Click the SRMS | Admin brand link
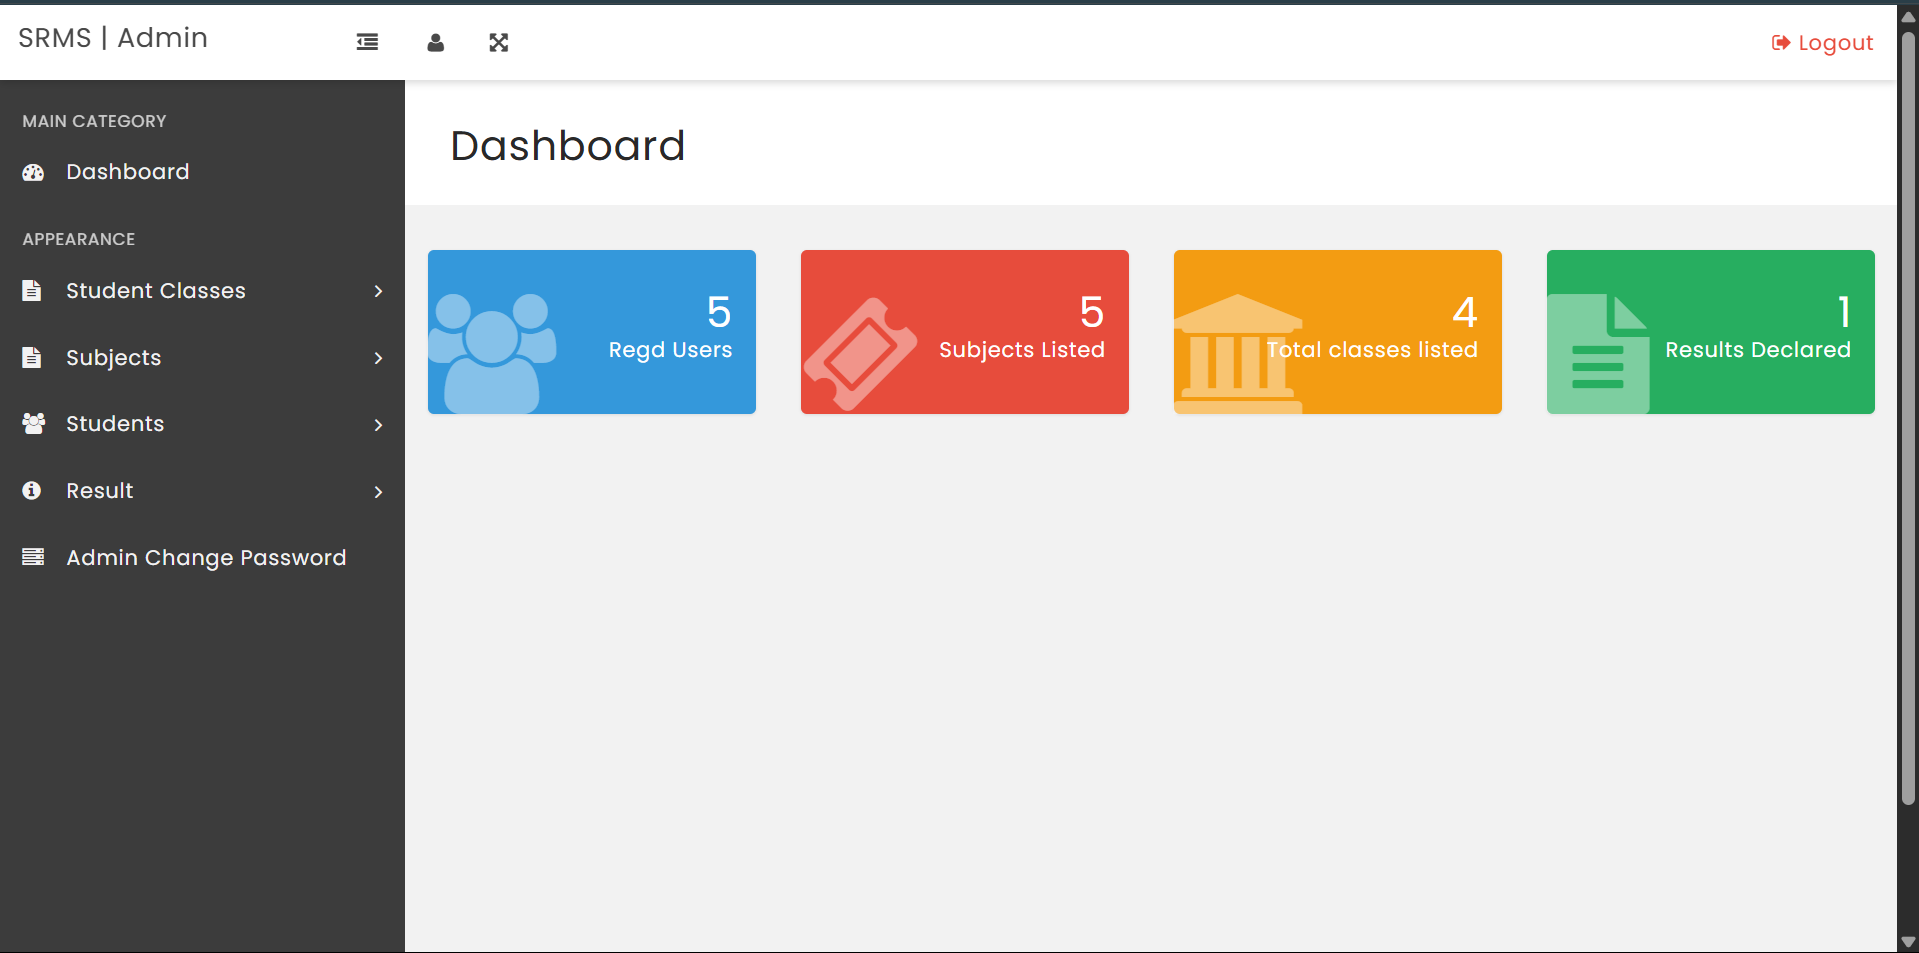1919x953 pixels. 113,38
